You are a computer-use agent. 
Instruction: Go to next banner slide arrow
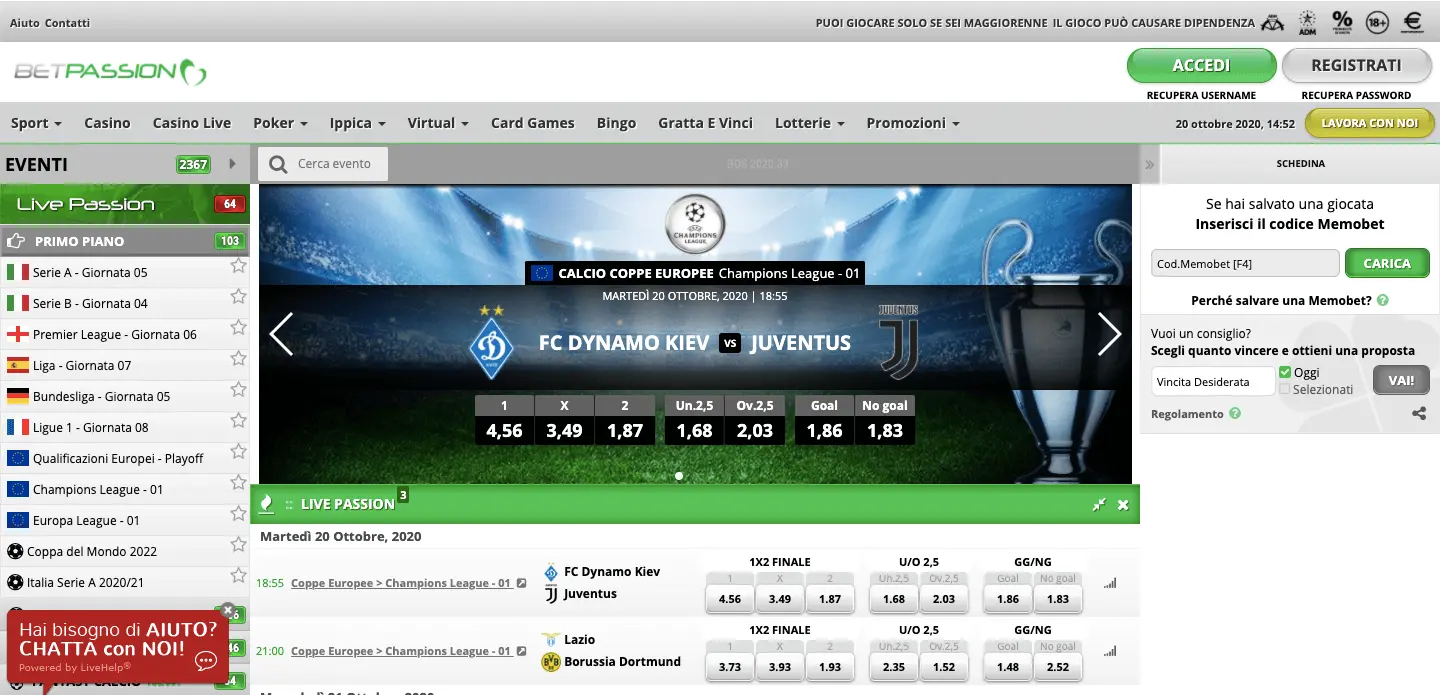click(x=1109, y=334)
